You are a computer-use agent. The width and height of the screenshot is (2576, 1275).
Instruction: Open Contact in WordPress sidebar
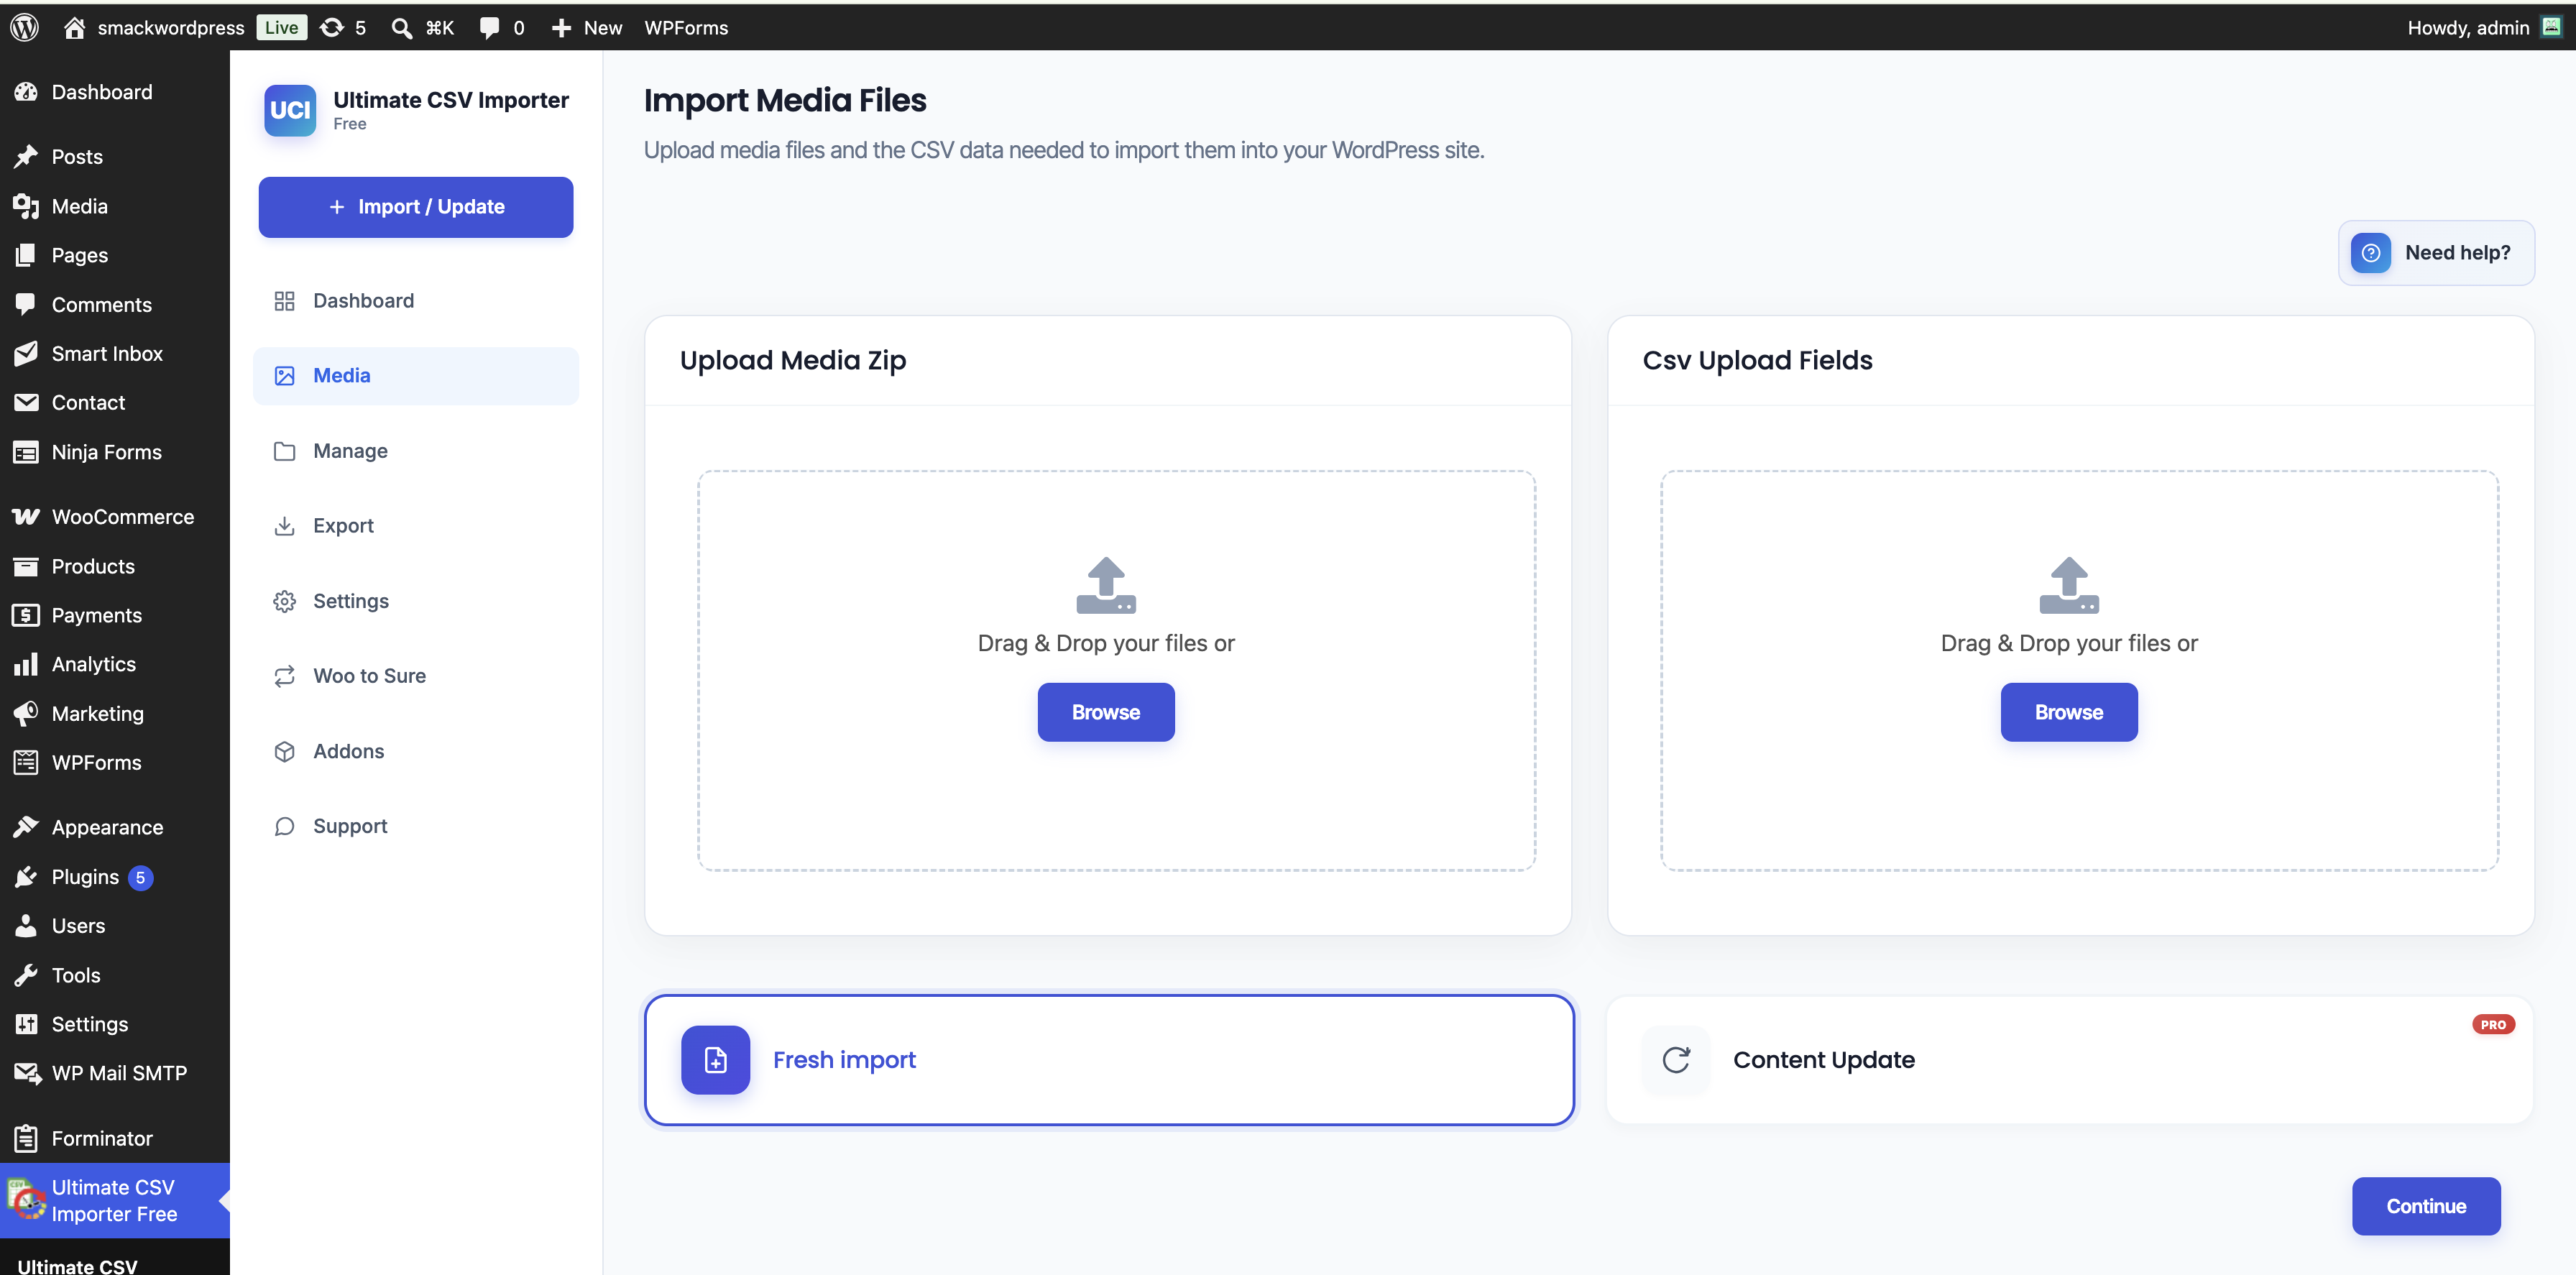(115, 402)
